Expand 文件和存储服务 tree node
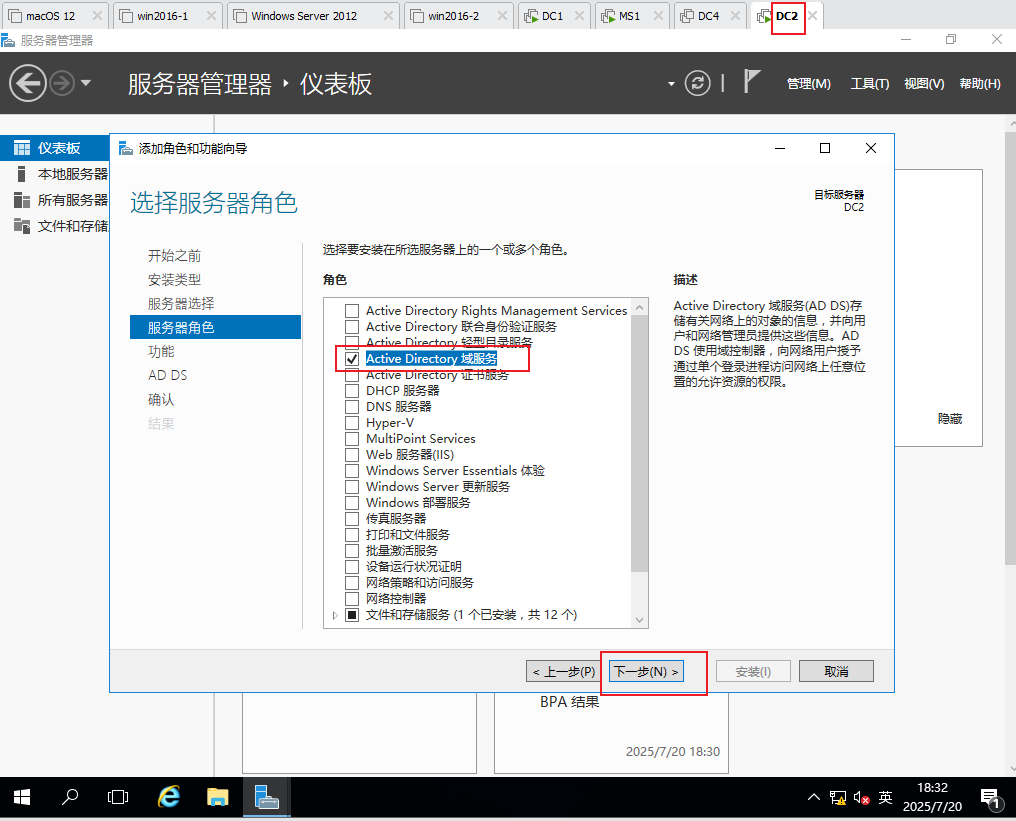1016x821 pixels. click(x=335, y=615)
